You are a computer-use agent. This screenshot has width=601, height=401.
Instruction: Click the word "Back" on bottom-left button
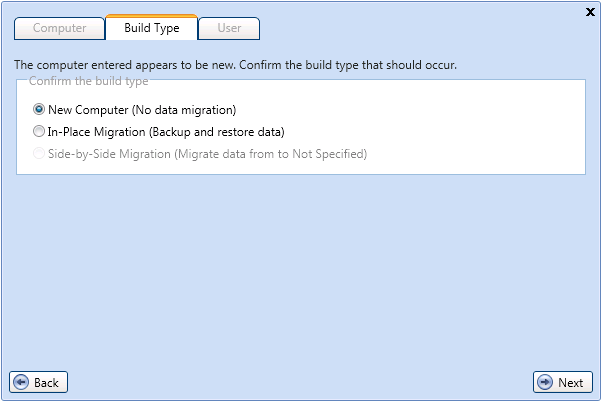click(x=46, y=383)
